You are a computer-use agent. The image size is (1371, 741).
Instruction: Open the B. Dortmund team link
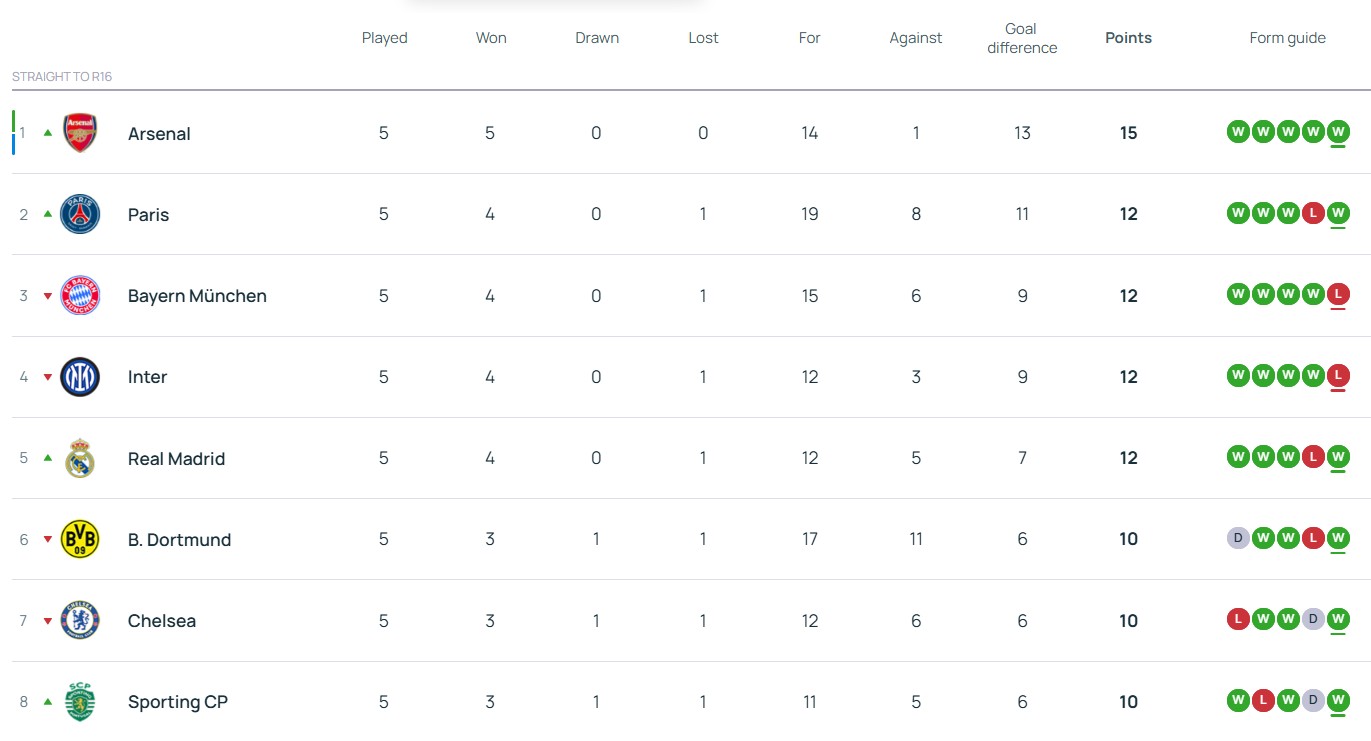[179, 540]
